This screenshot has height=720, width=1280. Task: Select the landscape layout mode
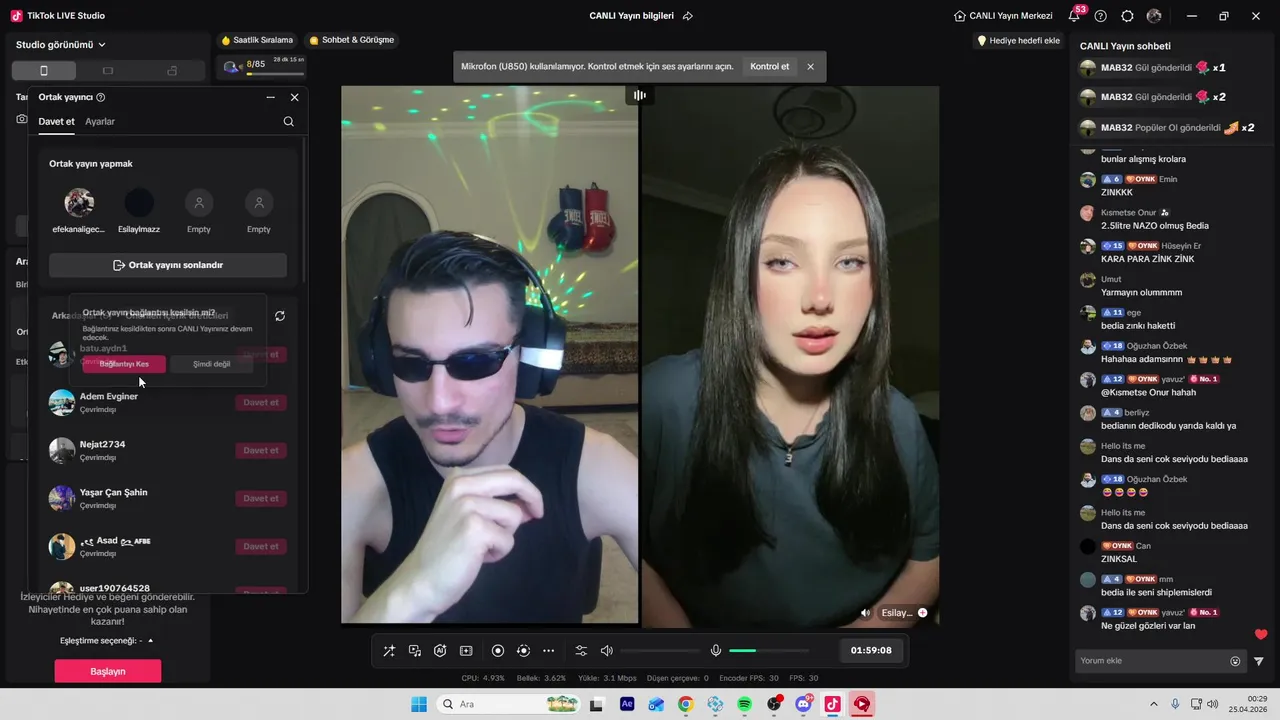point(108,71)
